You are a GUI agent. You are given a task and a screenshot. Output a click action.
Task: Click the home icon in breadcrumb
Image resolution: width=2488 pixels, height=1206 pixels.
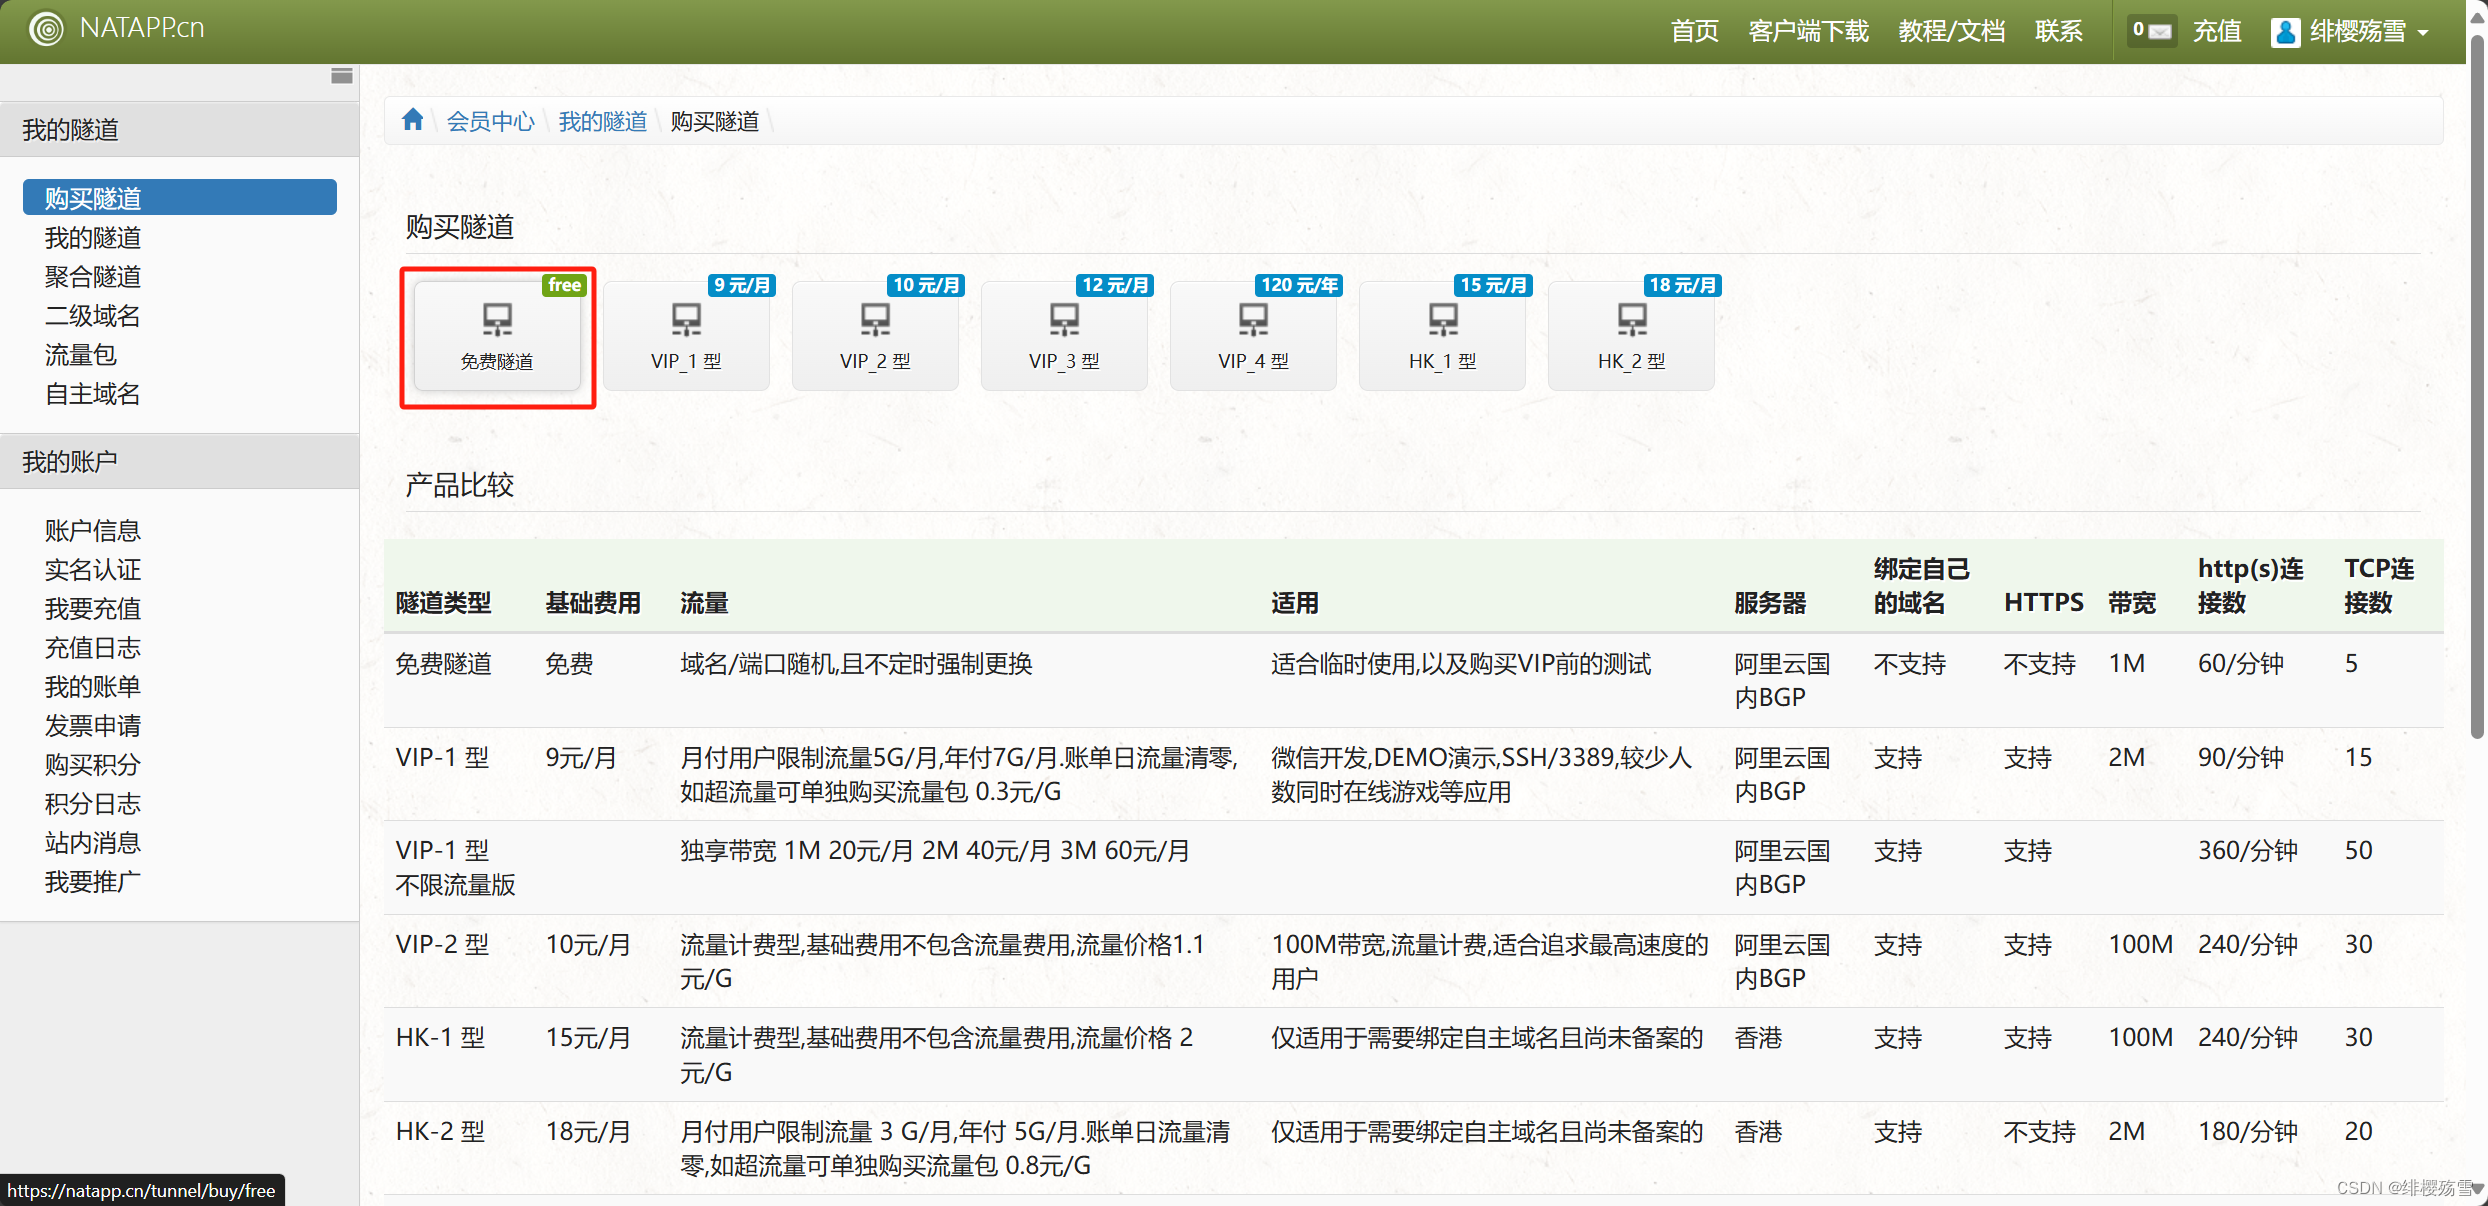click(x=412, y=121)
